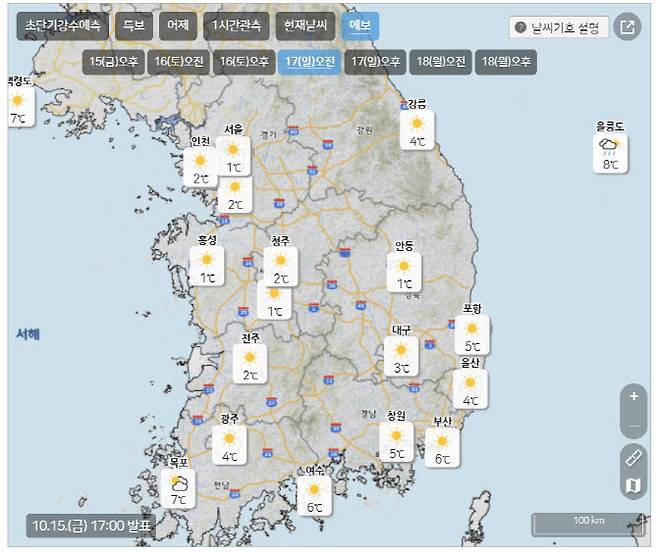Choose the 18(월)오전 forecast period

coord(441,62)
